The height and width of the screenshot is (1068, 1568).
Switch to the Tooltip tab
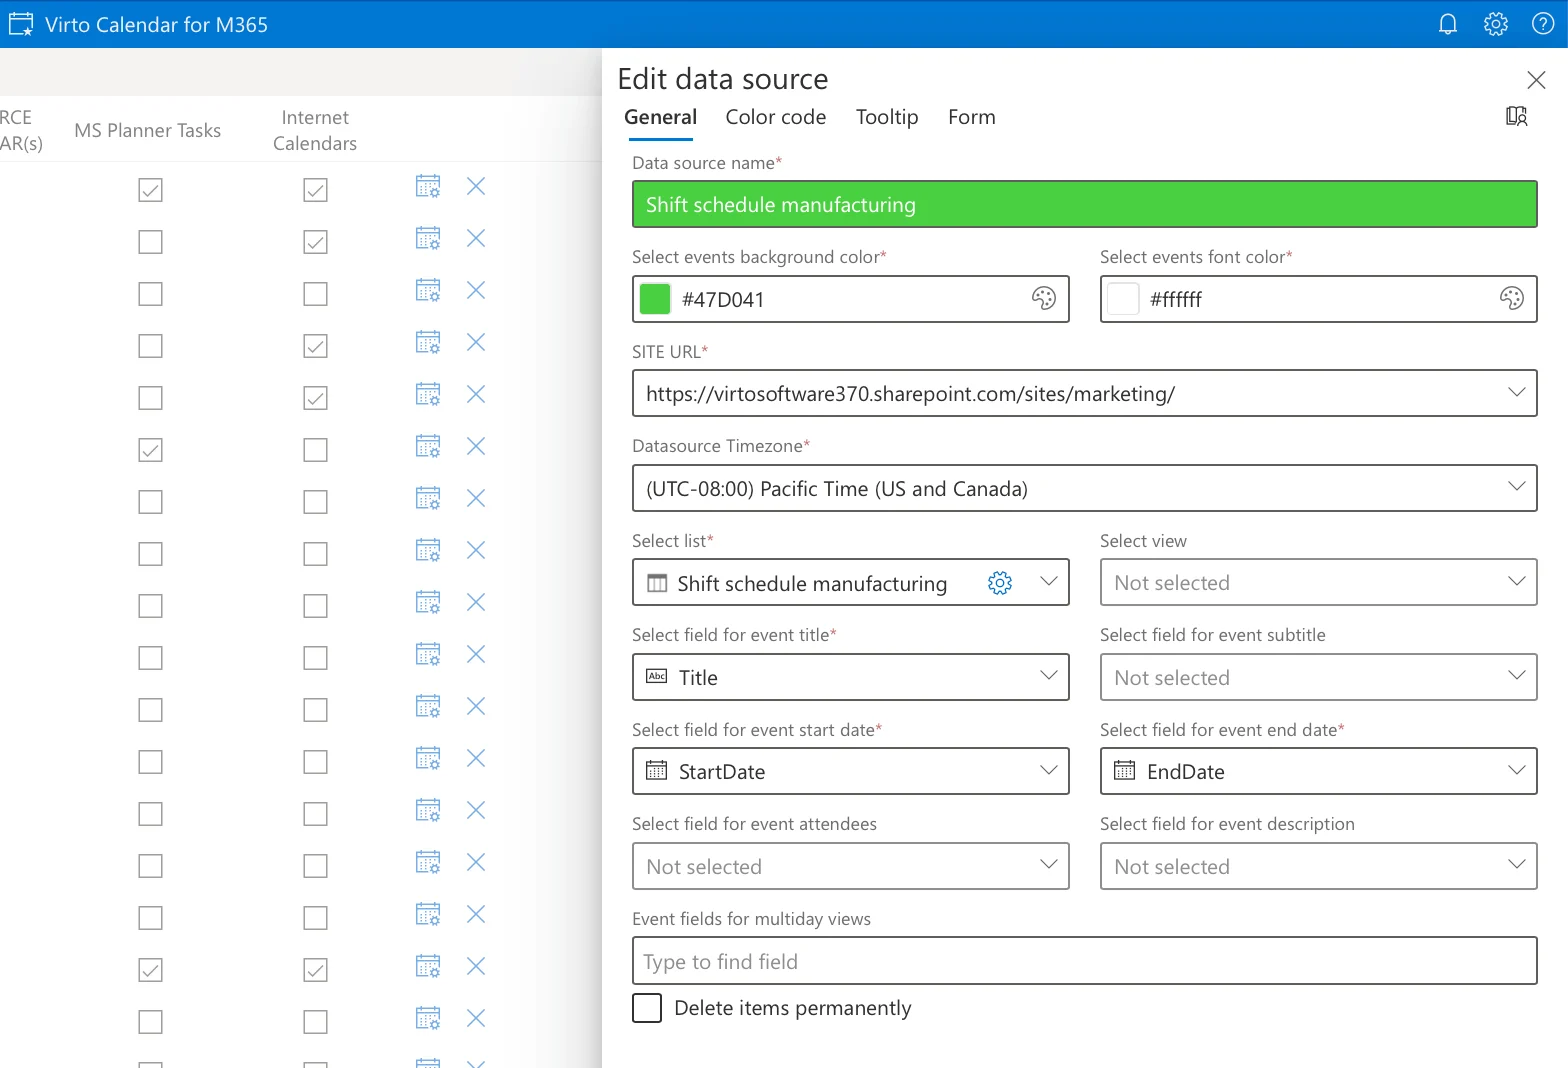coord(887,117)
